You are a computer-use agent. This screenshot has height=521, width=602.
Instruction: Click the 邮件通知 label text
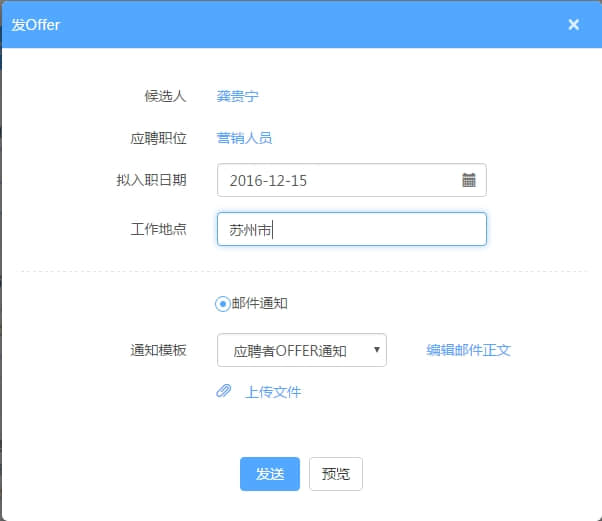(x=260, y=303)
